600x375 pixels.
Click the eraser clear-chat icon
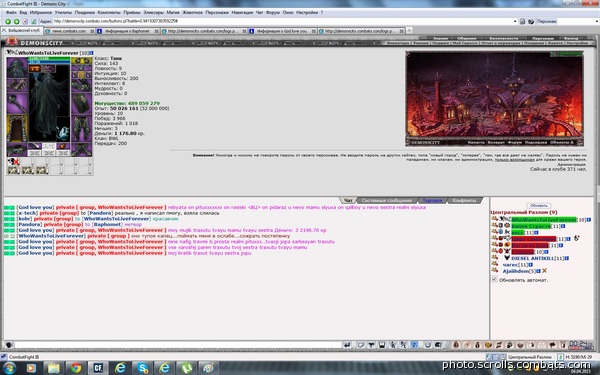pos(360,345)
